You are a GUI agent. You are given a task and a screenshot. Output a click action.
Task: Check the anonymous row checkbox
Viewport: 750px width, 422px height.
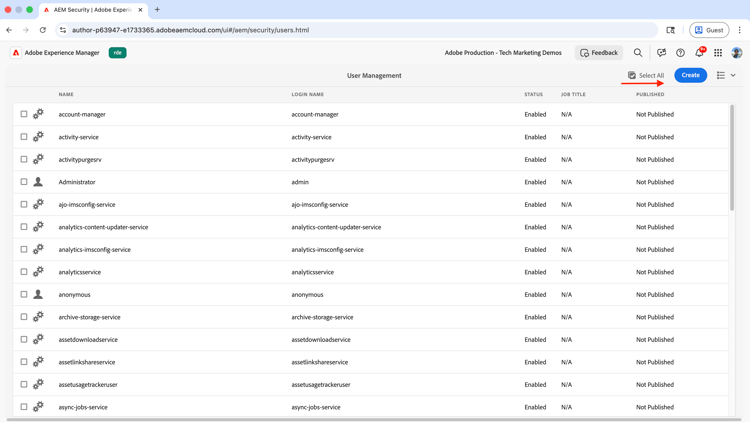coord(24,294)
